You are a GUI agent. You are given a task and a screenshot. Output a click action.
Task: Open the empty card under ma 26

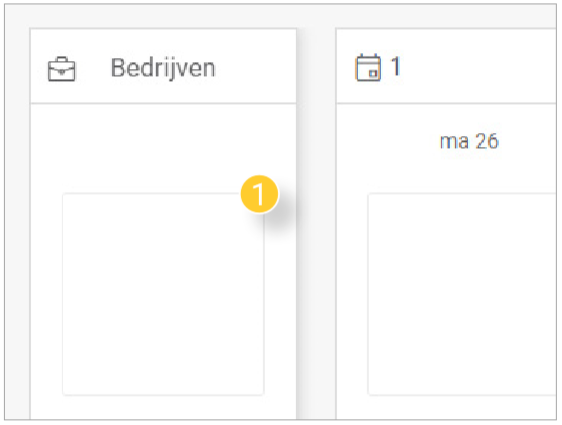click(x=462, y=294)
